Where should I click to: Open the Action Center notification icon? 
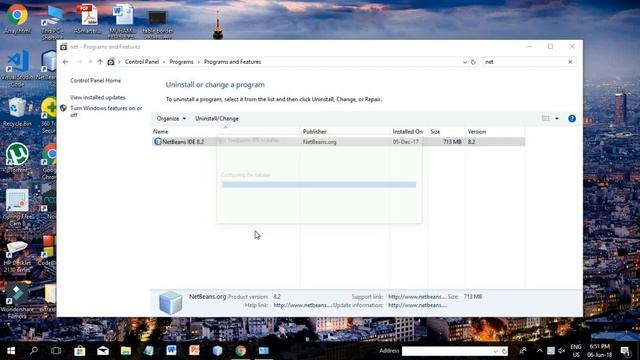coord(625,351)
